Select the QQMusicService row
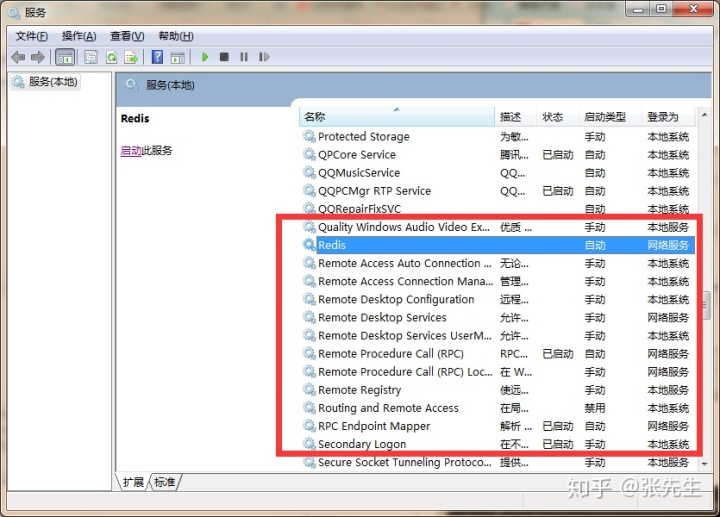 click(x=498, y=173)
